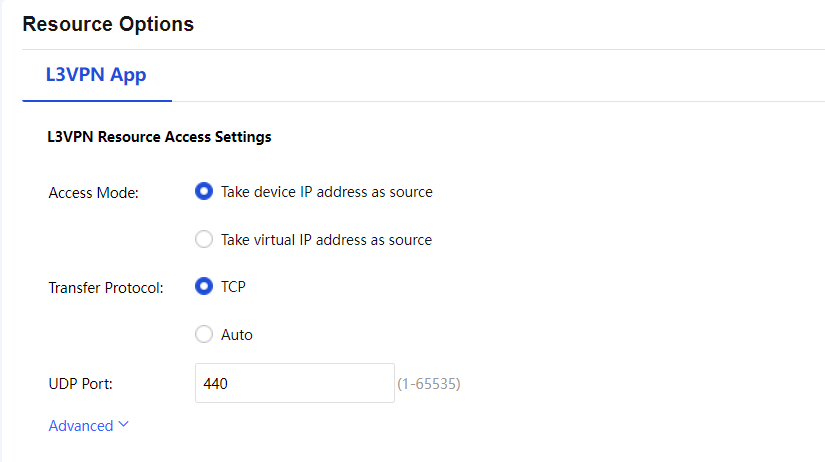This screenshot has width=825, height=462.
Task: Expand the Advanced section chevron arrow
Action: (x=124, y=424)
